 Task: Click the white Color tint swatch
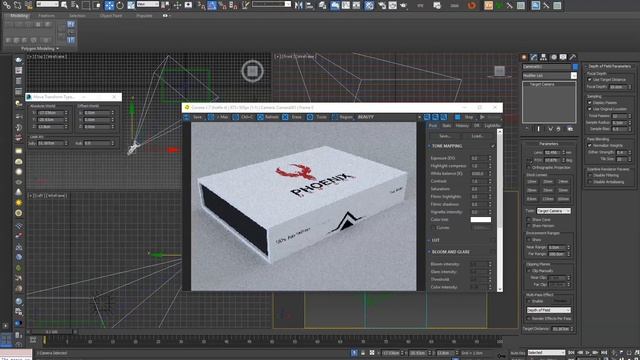[x=481, y=220]
